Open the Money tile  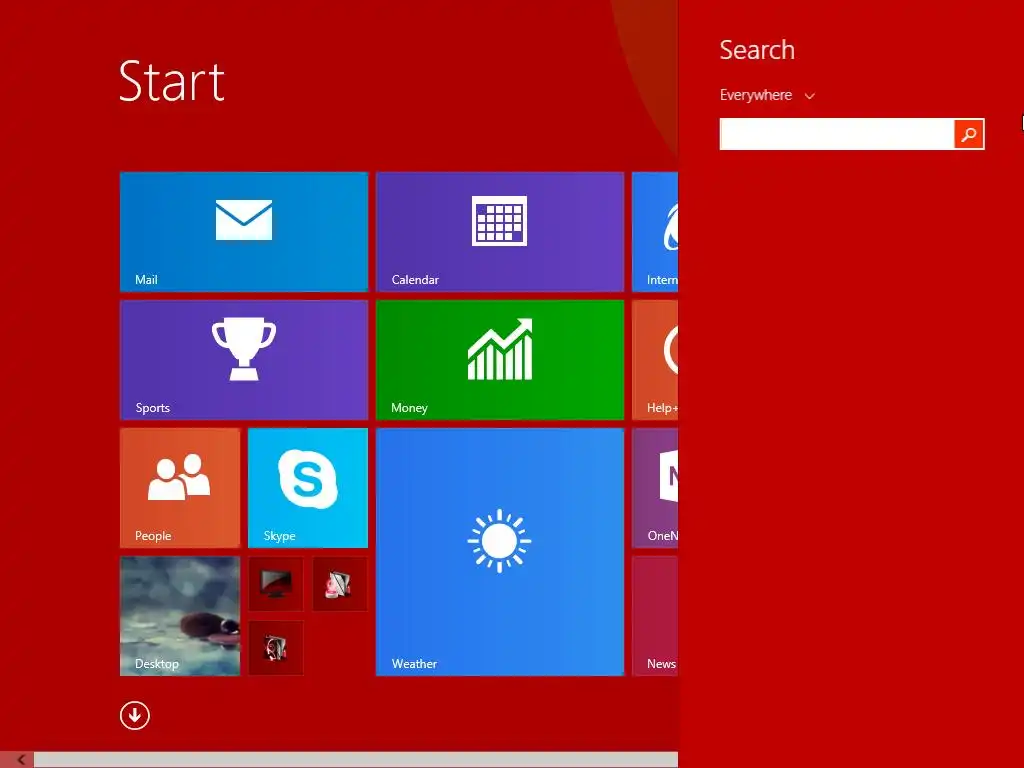pyautogui.click(x=500, y=360)
